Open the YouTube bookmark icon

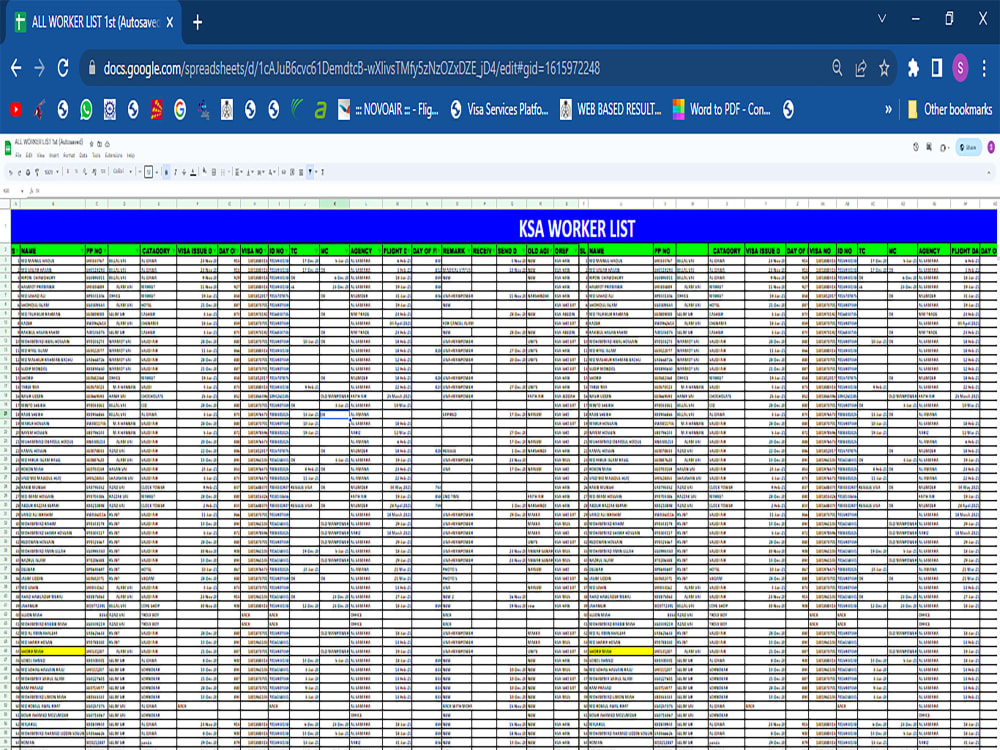pos(16,110)
